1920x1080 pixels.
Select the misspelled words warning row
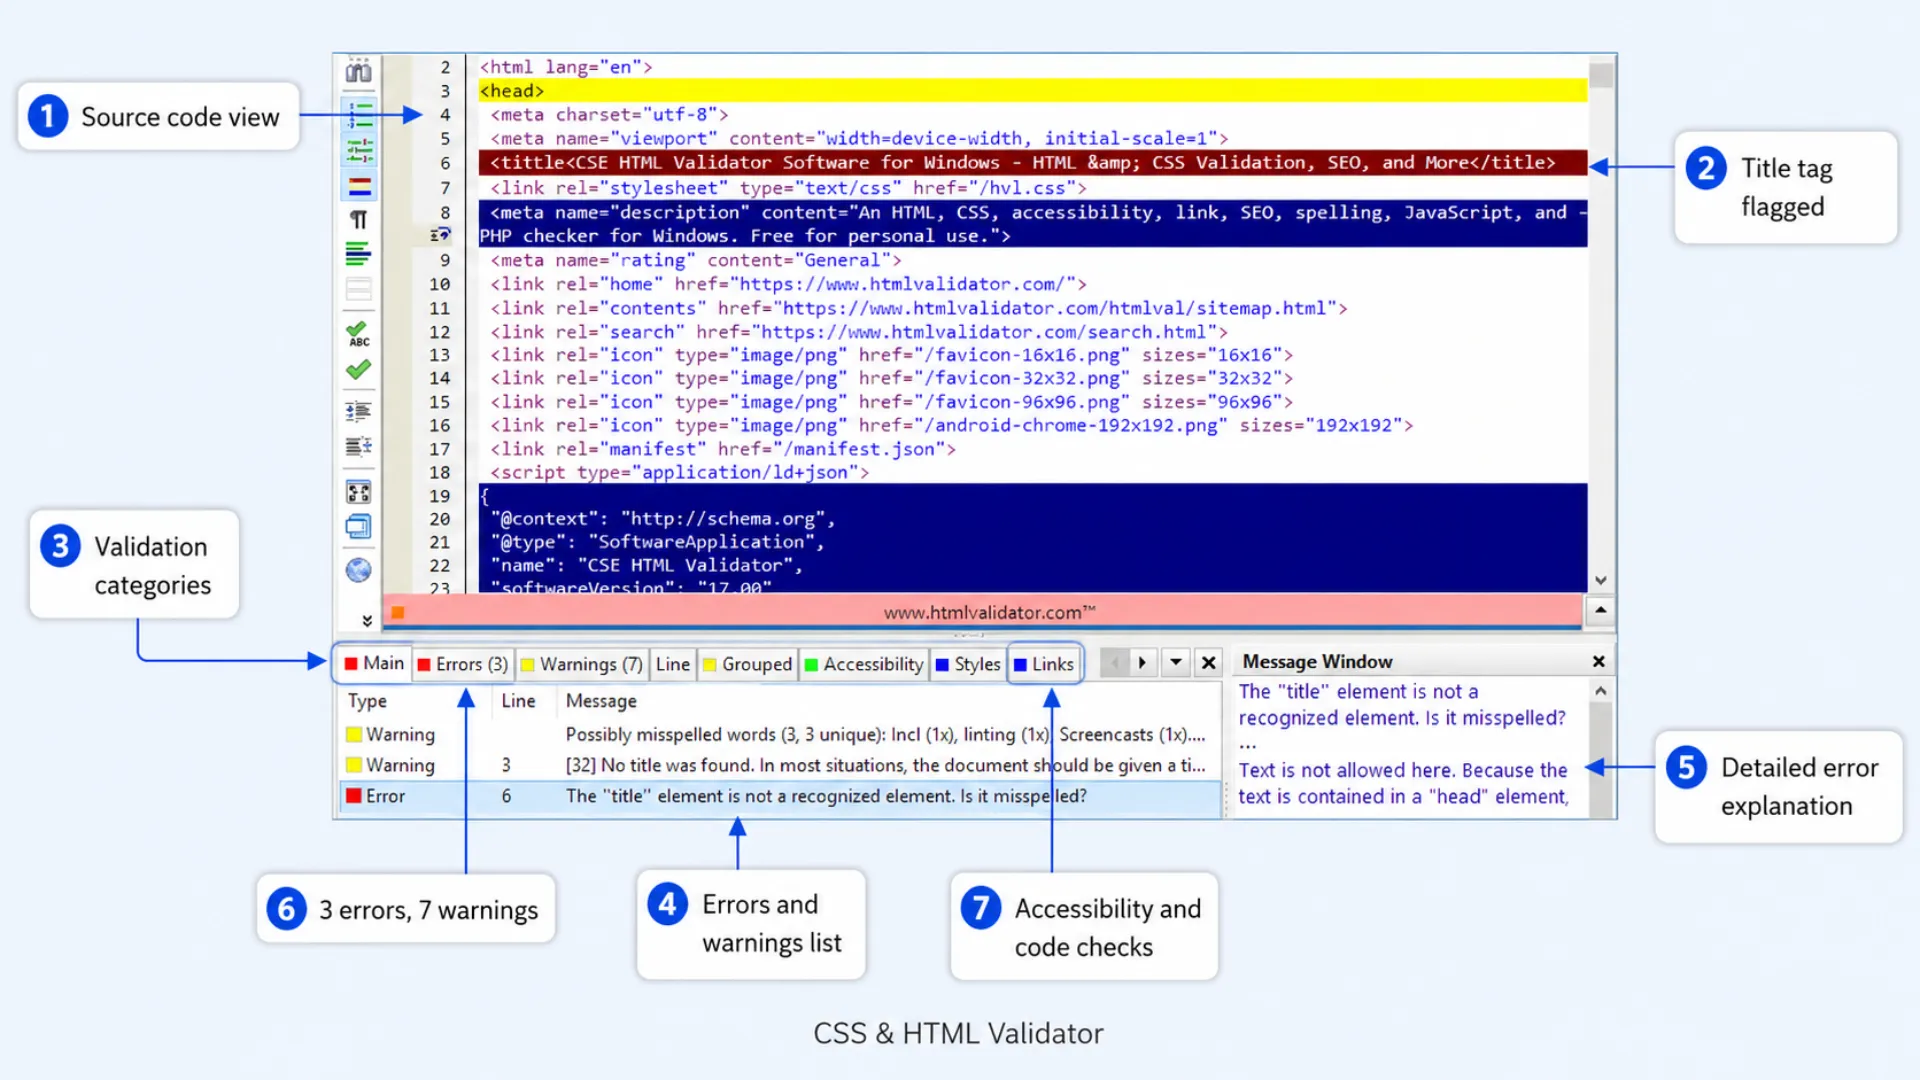pos(780,734)
